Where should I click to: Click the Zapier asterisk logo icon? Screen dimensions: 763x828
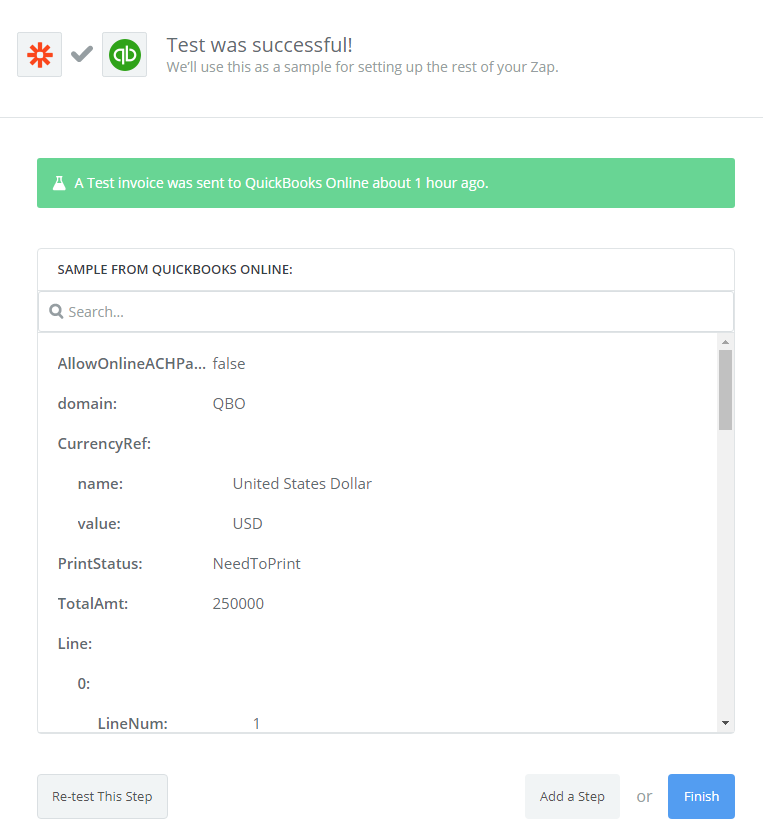[40, 54]
